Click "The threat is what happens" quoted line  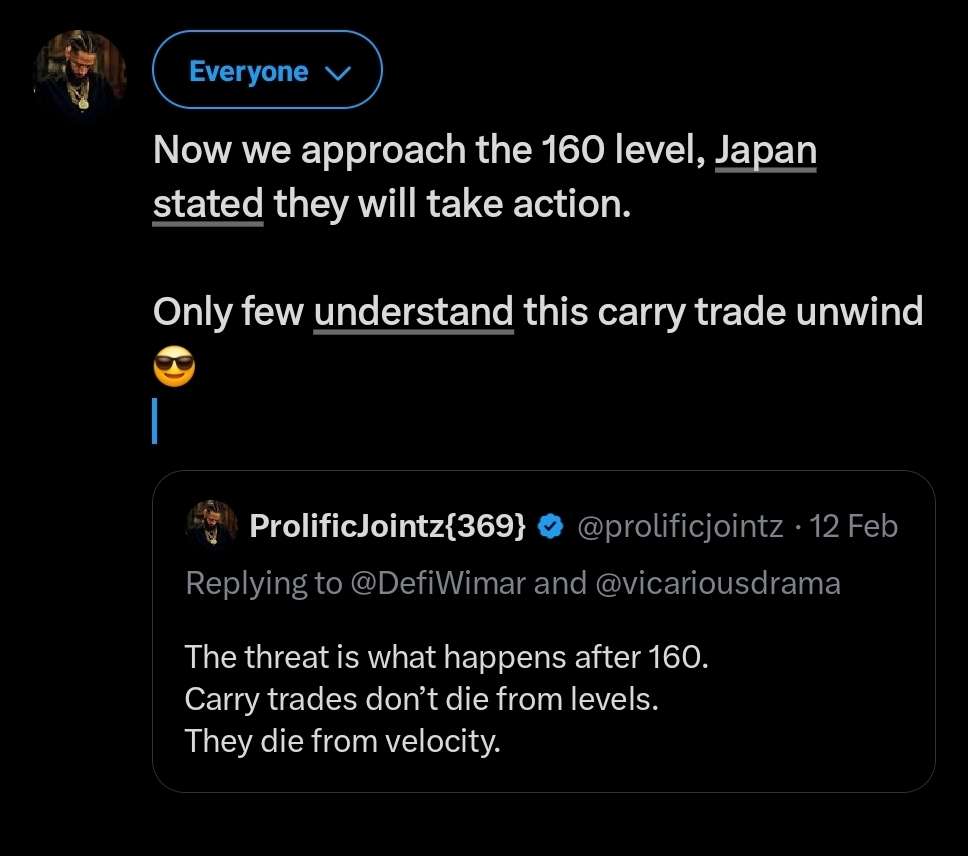[x=451, y=656]
